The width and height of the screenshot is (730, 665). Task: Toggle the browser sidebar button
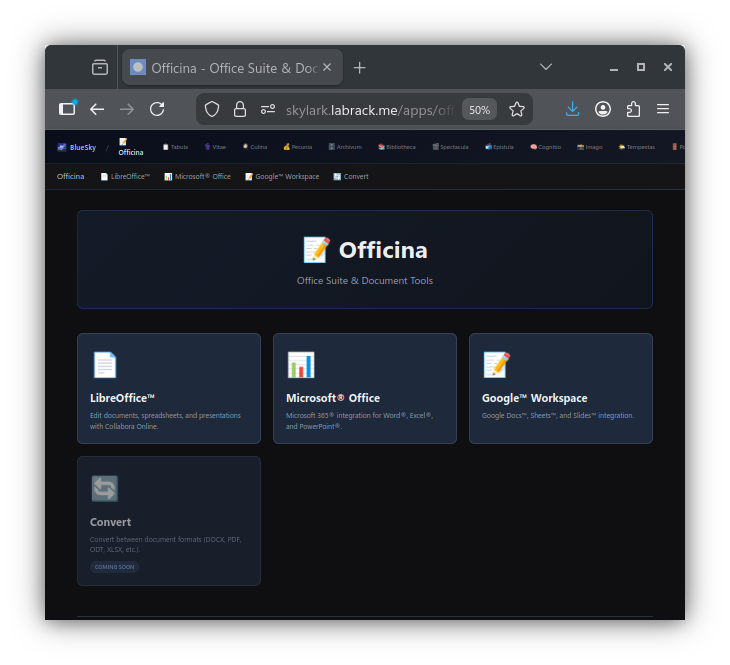click(x=68, y=109)
